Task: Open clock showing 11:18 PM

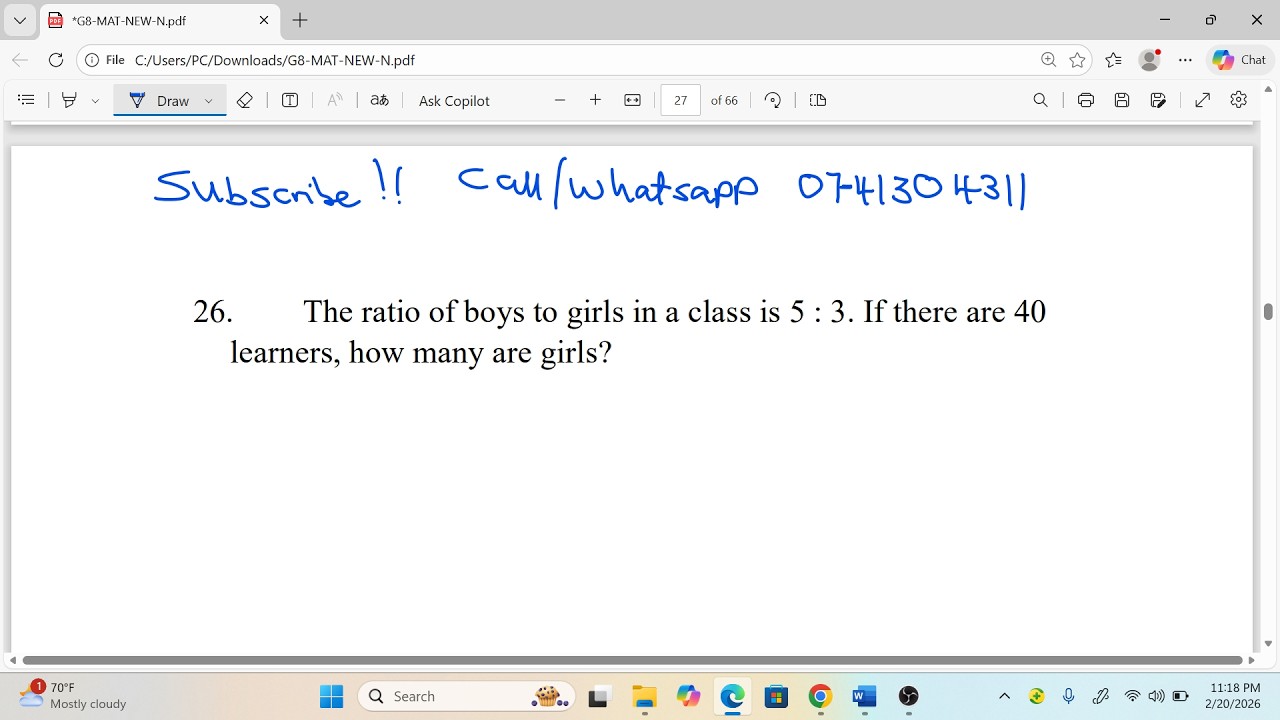Action: coord(1235,696)
